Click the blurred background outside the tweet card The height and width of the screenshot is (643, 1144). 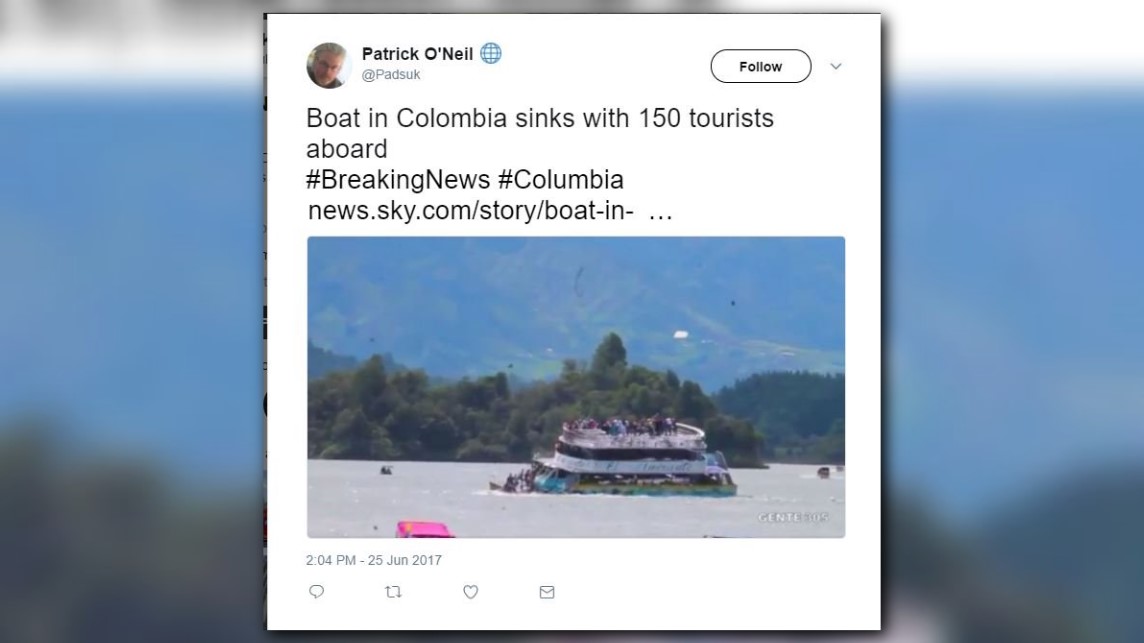pos(131,321)
